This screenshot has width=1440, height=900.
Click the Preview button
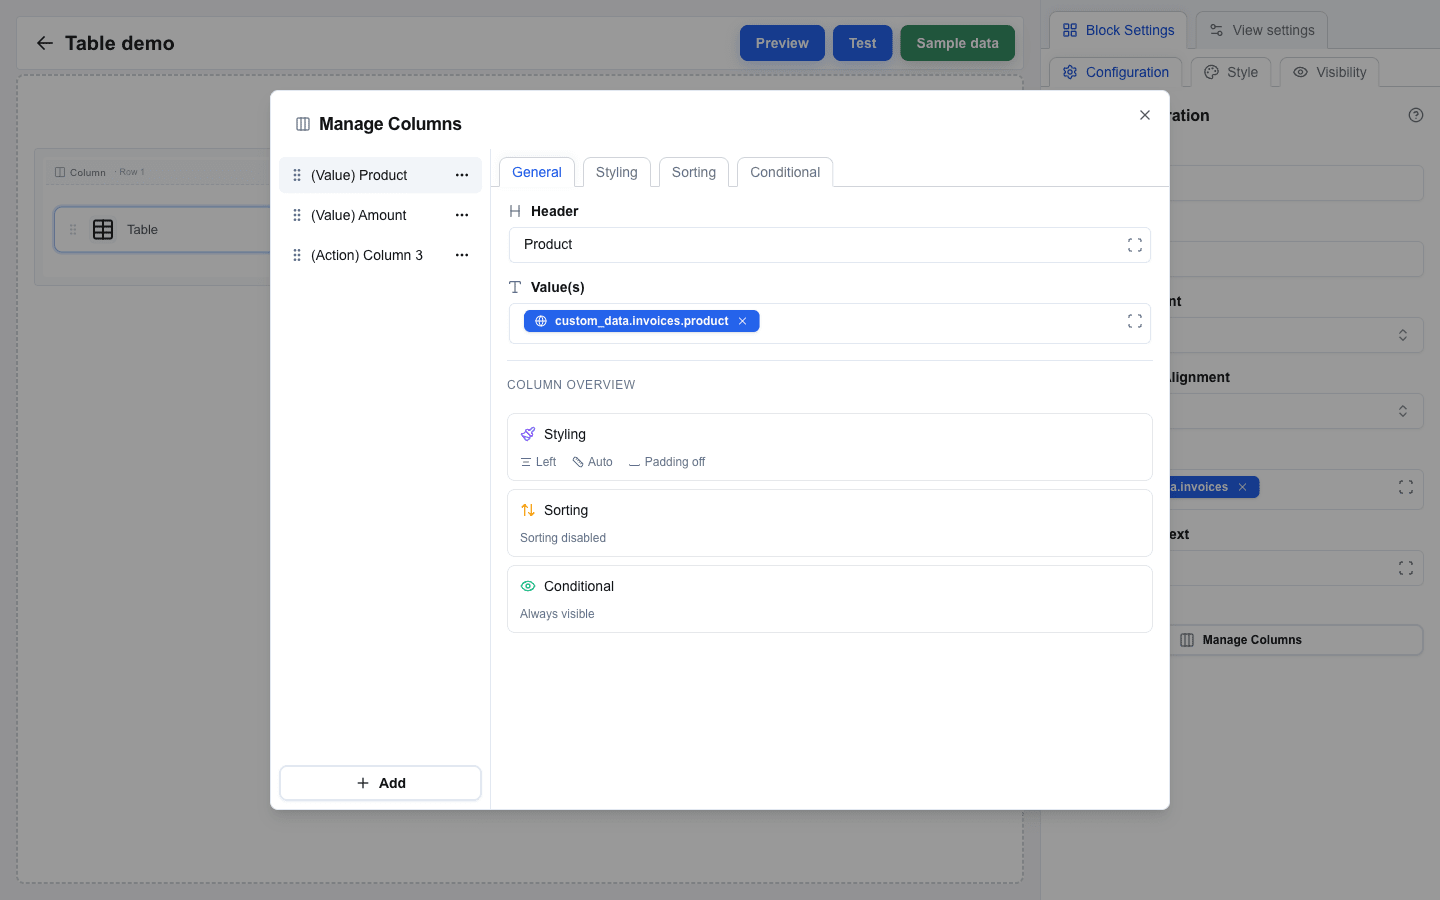[x=782, y=43]
